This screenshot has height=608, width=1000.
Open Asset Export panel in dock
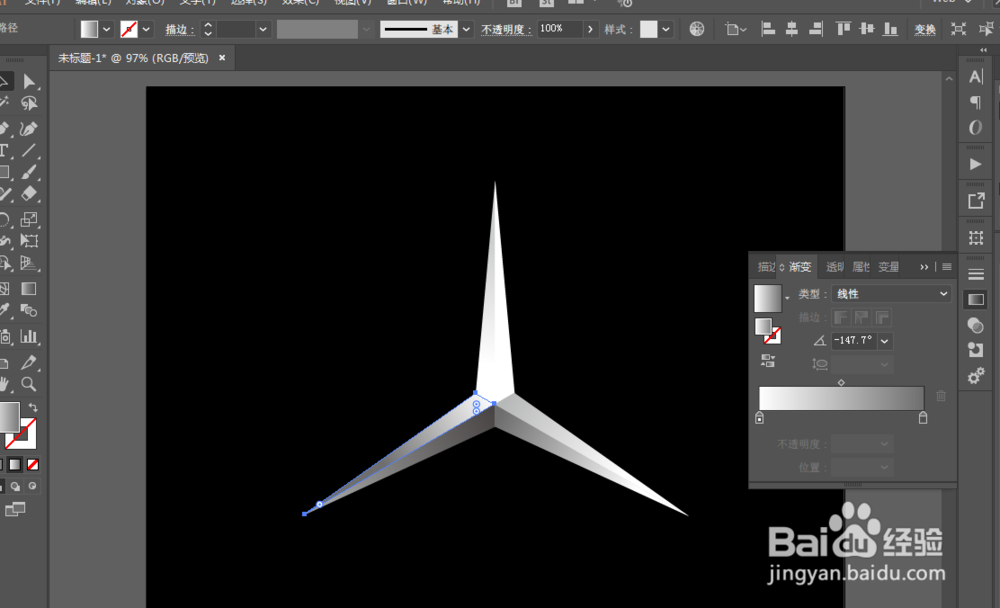976,201
